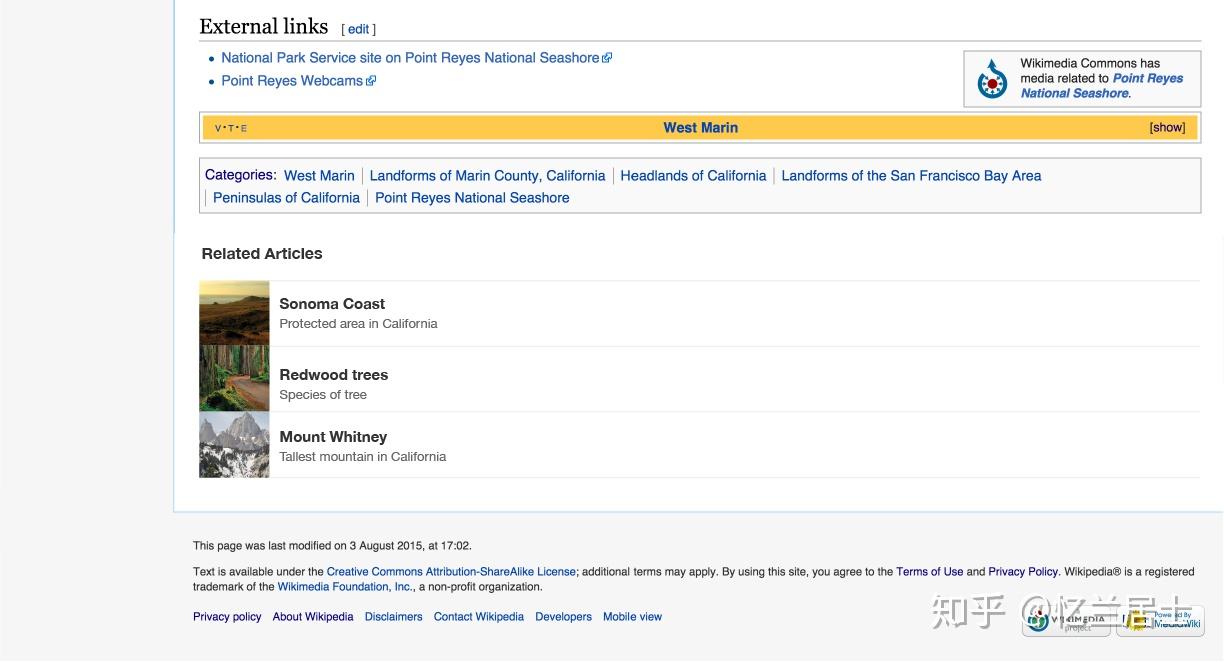Click the Wikimedia Commons logo icon

(992, 79)
